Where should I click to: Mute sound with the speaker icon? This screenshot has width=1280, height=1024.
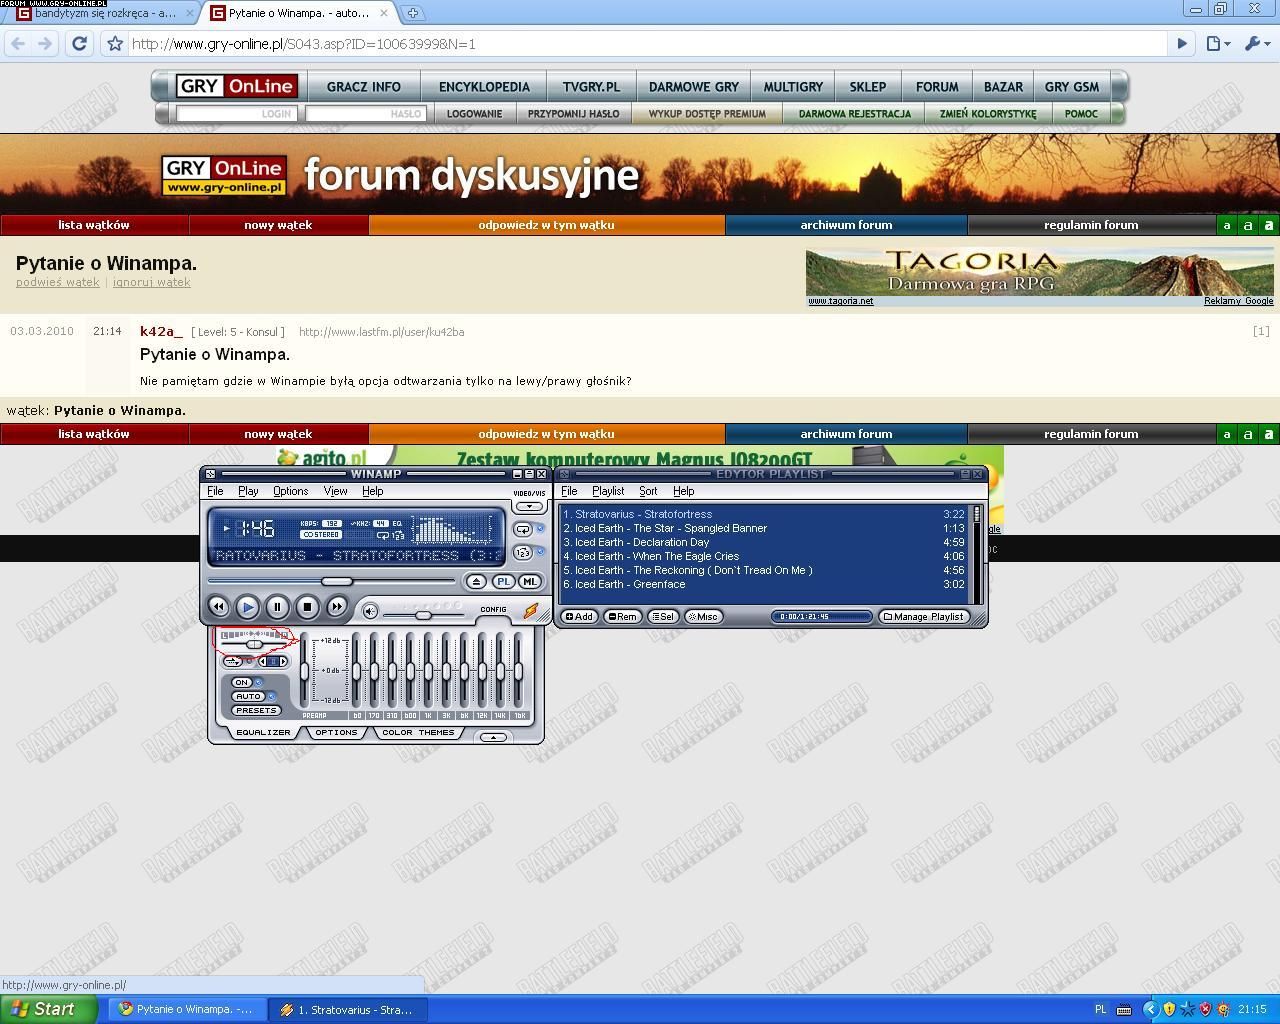point(370,611)
